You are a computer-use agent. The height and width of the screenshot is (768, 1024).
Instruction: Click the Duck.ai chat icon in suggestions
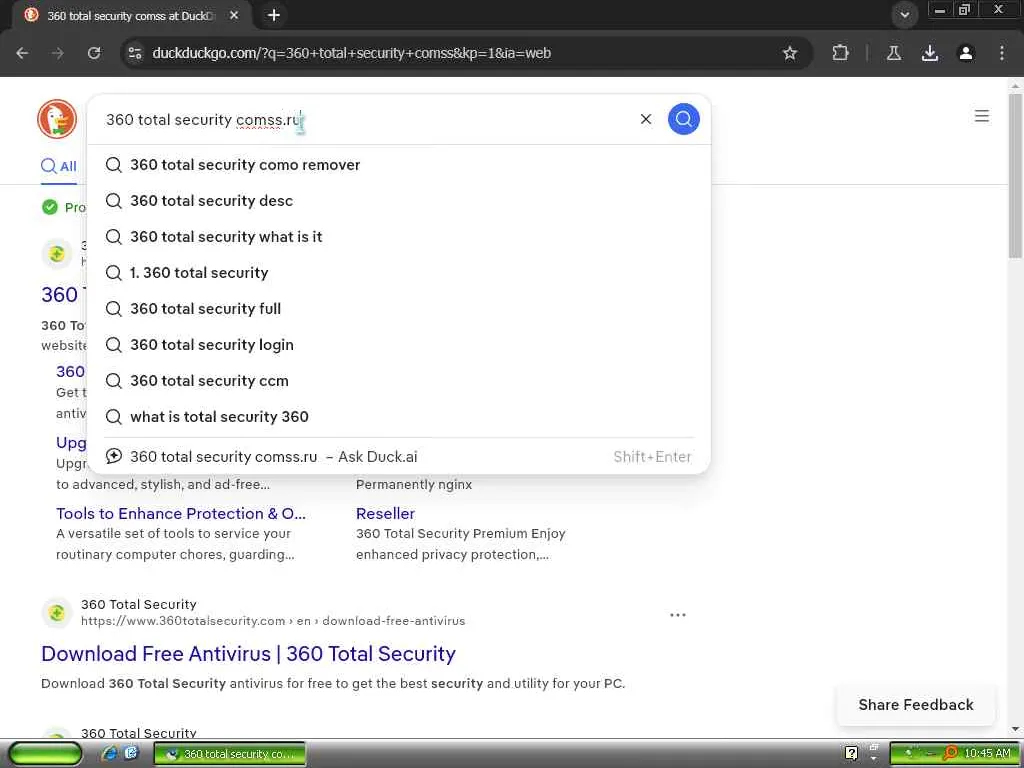(x=114, y=456)
